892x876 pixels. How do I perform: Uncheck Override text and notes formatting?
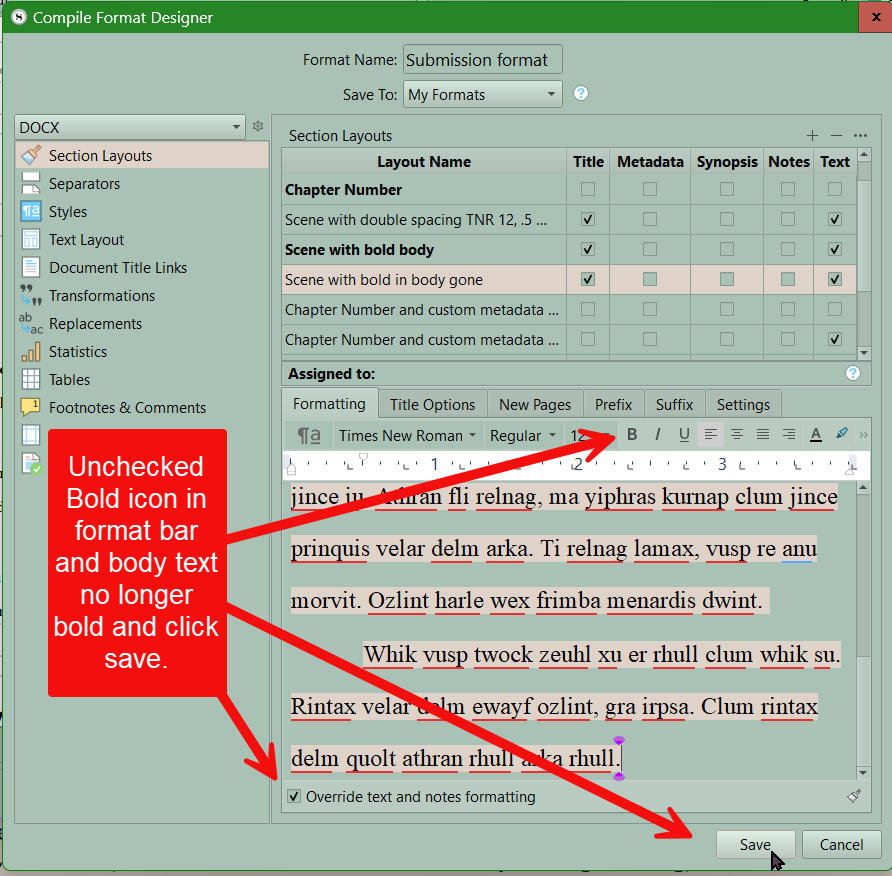tap(294, 797)
